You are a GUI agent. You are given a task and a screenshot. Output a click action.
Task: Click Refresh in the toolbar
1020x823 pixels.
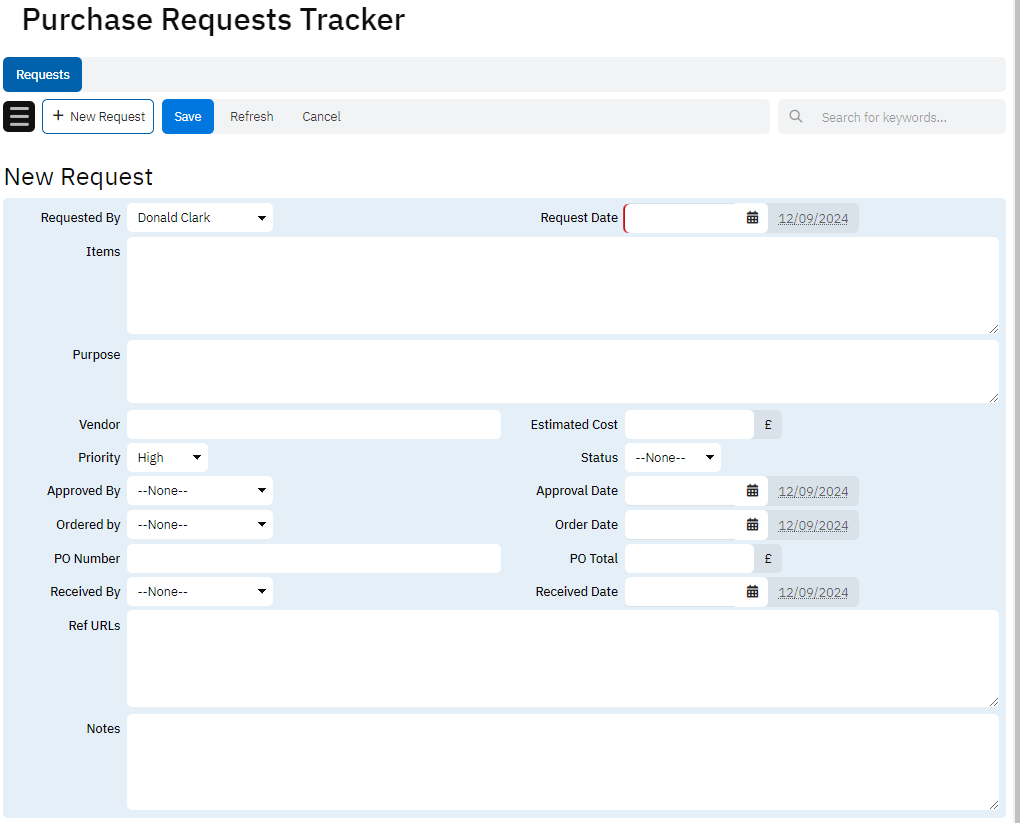click(x=251, y=117)
